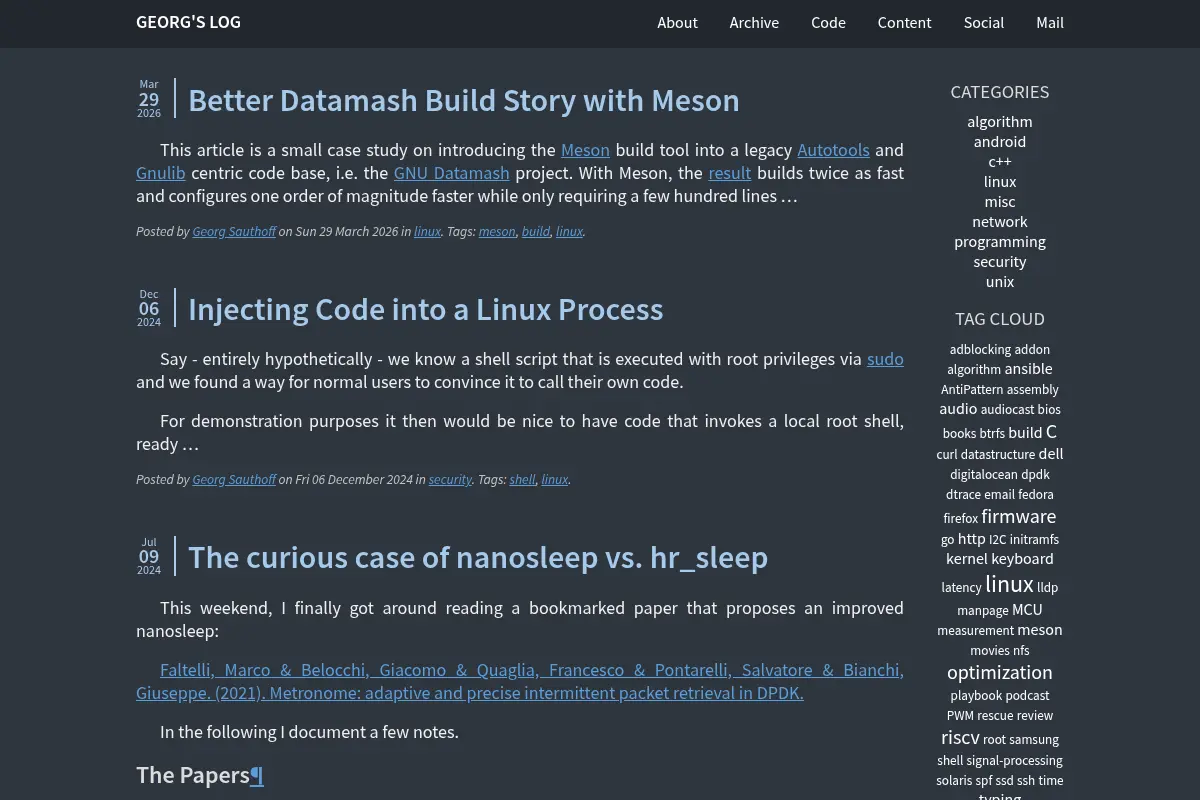Select the algorithm category in sidebar
The width and height of the screenshot is (1200, 800).
(x=1000, y=121)
